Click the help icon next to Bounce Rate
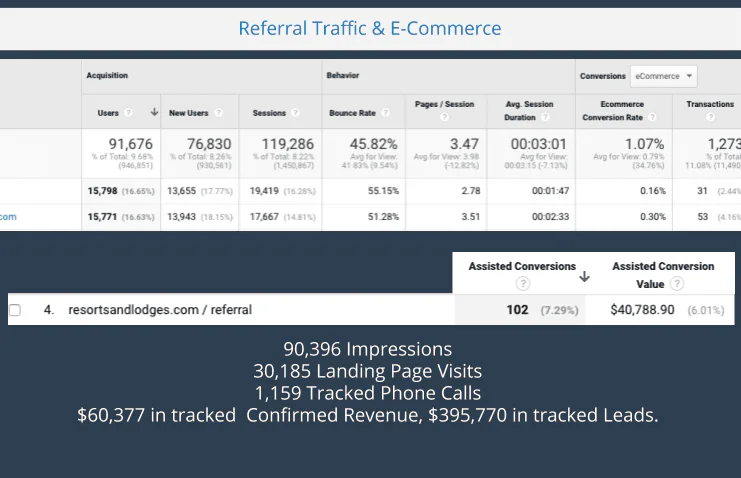The image size is (741, 478). pos(385,113)
